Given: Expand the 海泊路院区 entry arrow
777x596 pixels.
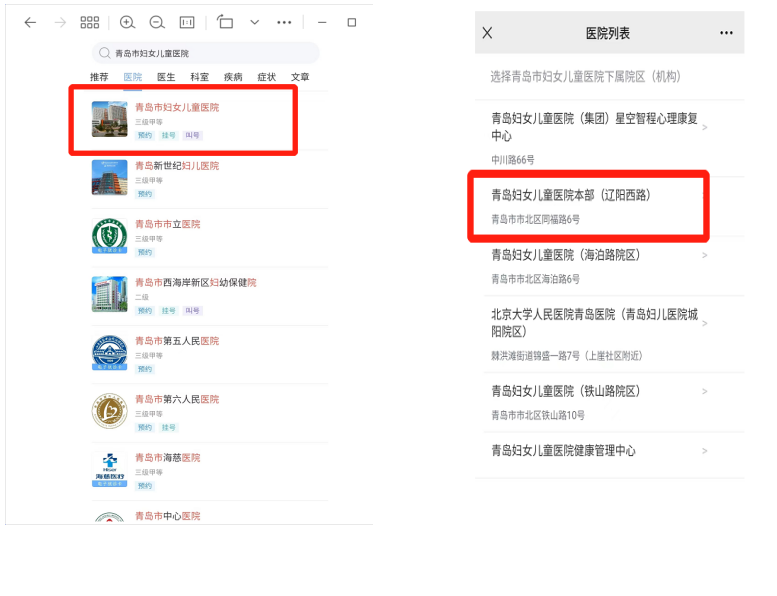Looking at the screenshot, I should pos(705,256).
